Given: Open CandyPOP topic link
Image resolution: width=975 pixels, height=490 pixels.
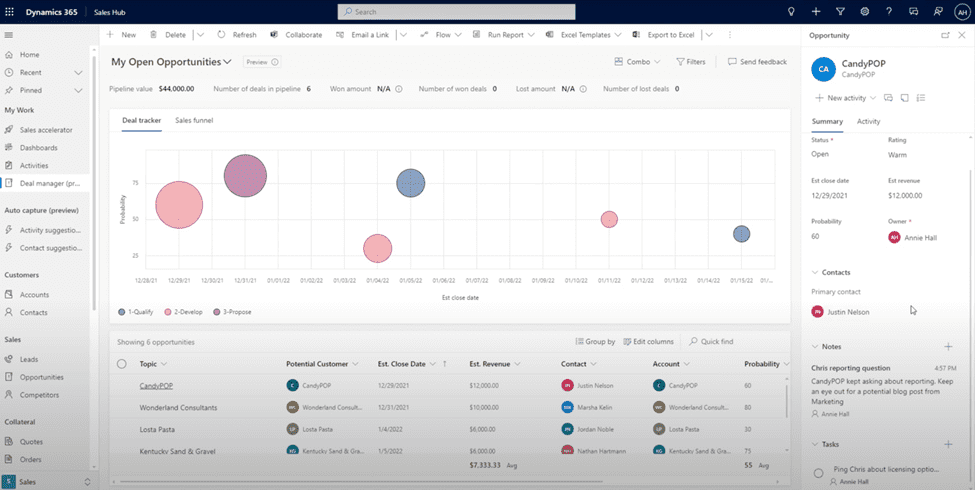Looking at the screenshot, I should pos(156,386).
